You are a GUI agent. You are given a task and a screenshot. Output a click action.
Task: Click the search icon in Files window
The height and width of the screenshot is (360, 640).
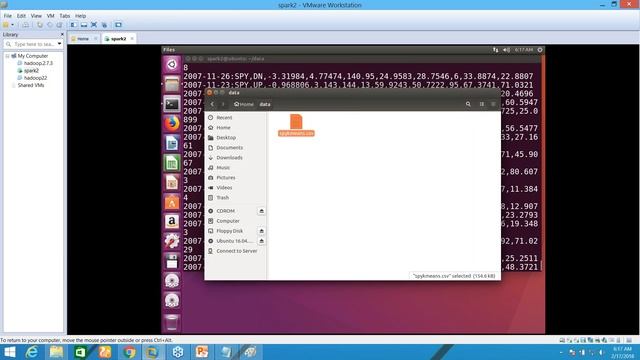tap(468, 104)
